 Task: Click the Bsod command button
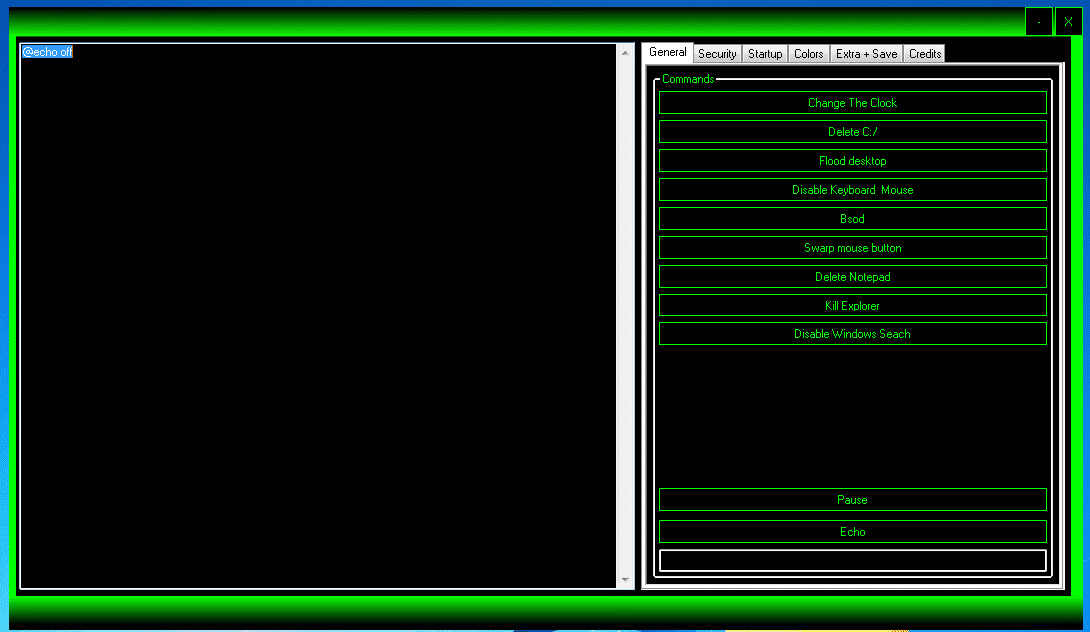tap(852, 218)
